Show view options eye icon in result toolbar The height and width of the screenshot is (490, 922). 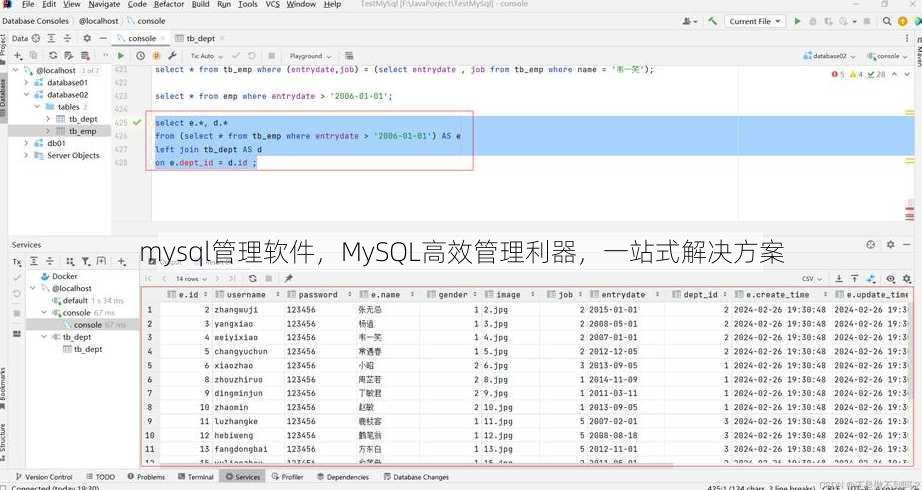click(890, 279)
